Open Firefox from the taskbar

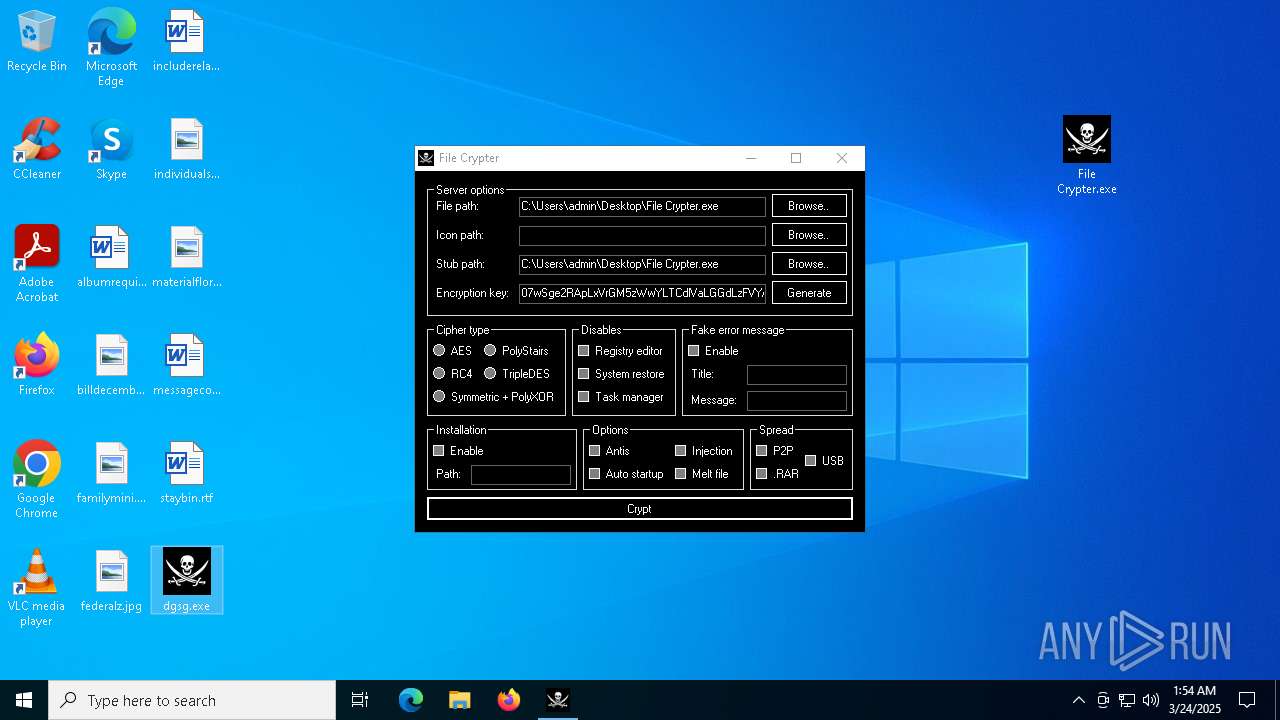509,700
